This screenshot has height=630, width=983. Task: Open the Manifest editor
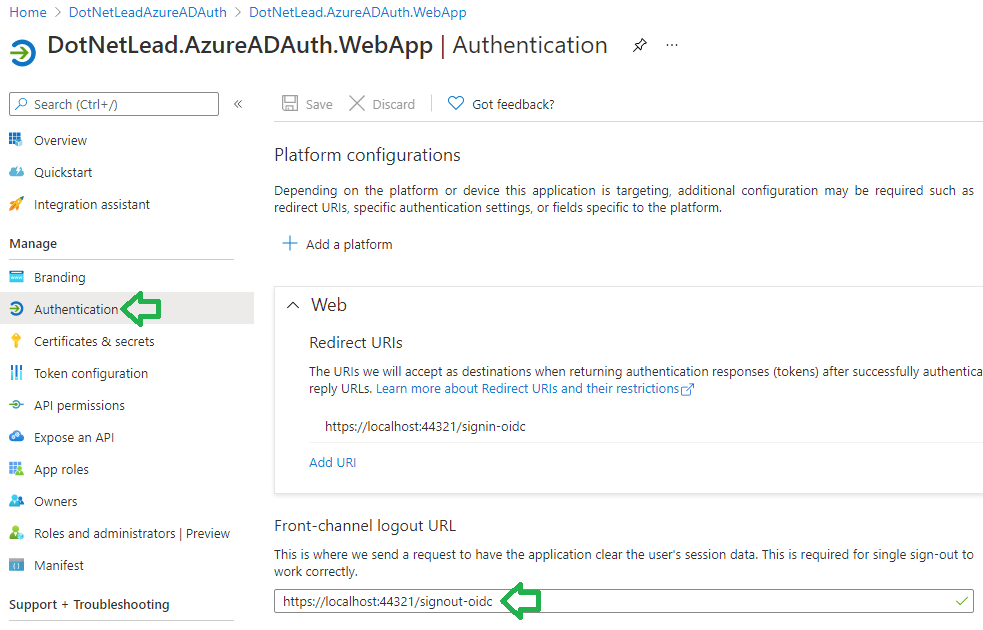tap(58, 565)
